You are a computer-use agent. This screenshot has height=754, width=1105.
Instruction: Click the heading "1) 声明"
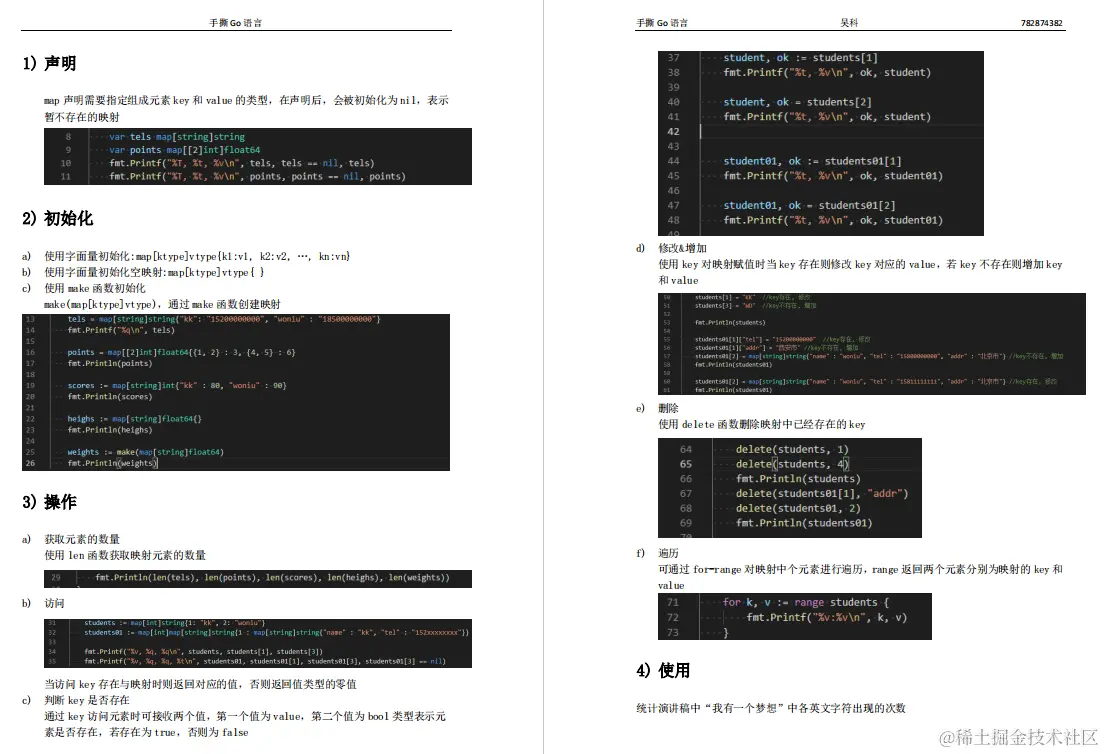(49, 63)
